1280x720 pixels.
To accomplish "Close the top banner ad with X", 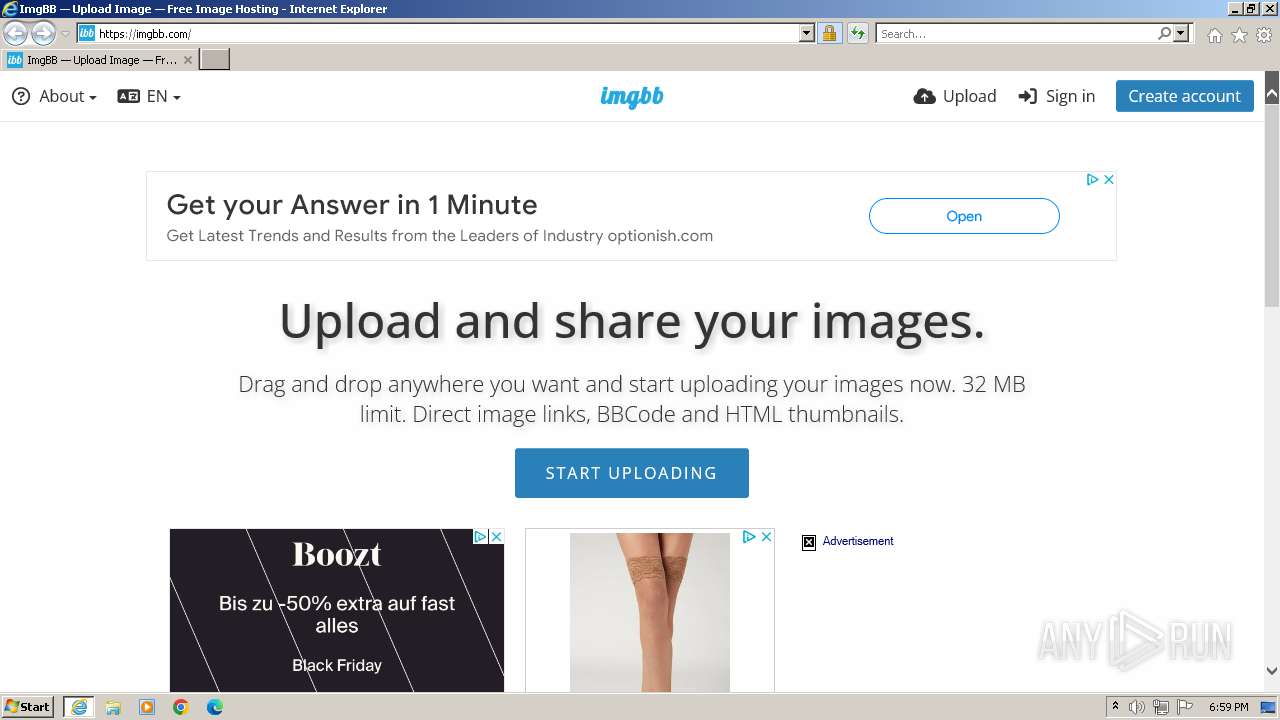I will [x=1108, y=179].
